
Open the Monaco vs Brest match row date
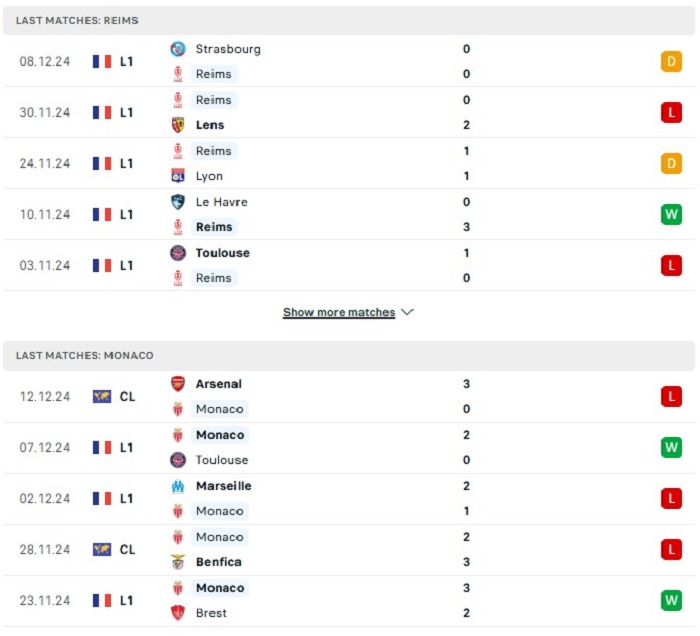[x=45, y=600]
